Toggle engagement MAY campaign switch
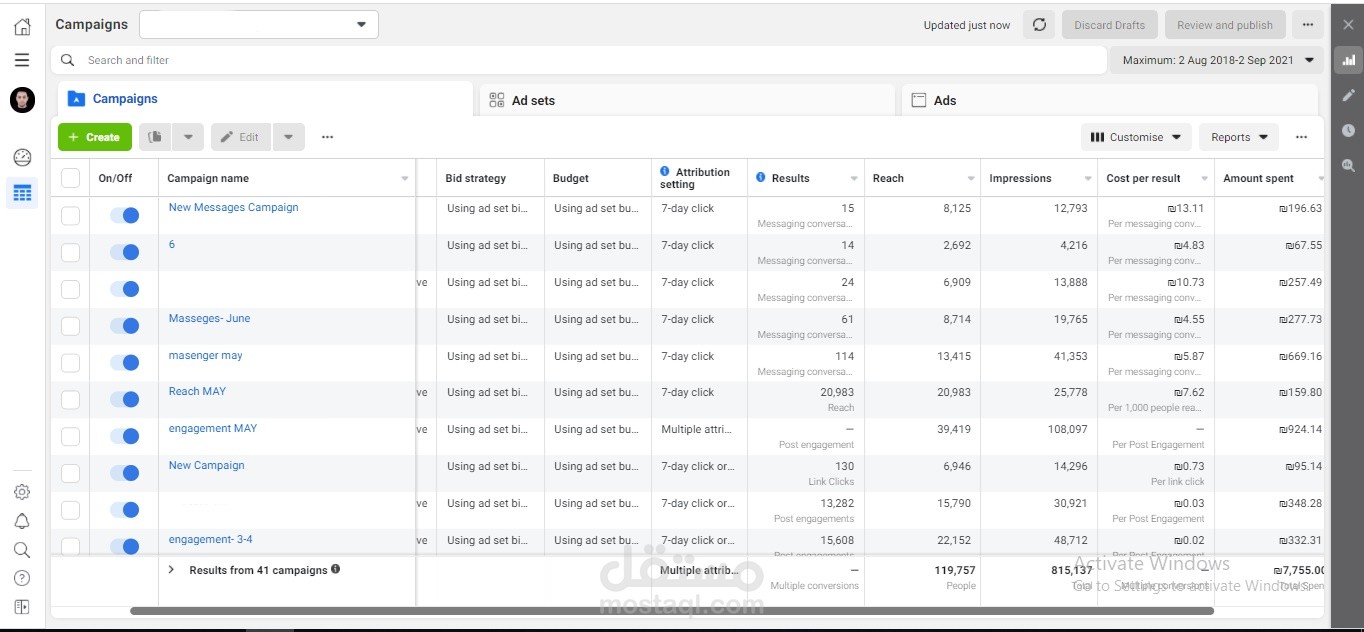The width and height of the screenshot is (1364, 632). (124, 436)
